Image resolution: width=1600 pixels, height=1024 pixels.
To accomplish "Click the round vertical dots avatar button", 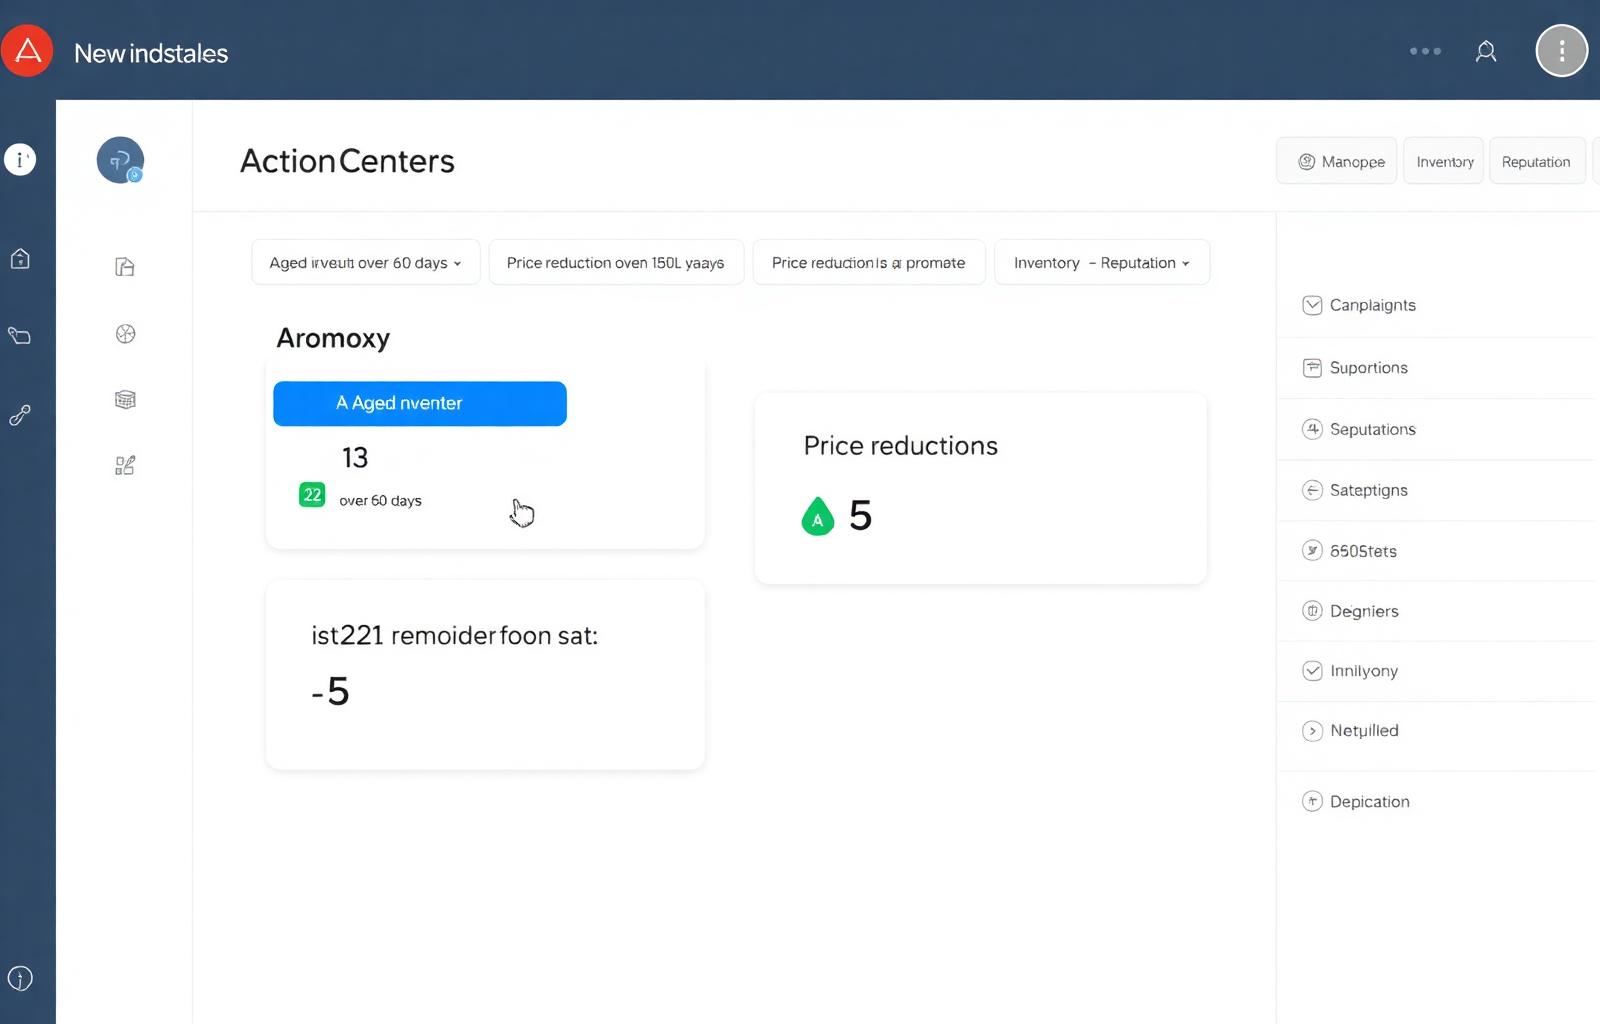I will tap(1561, 51).
